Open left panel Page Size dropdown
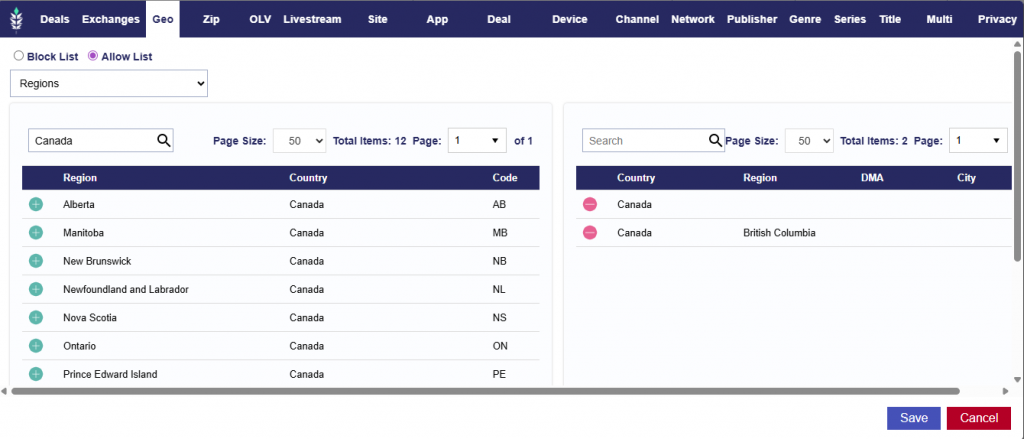This screenshot has width=1024, height=439. 299,141
